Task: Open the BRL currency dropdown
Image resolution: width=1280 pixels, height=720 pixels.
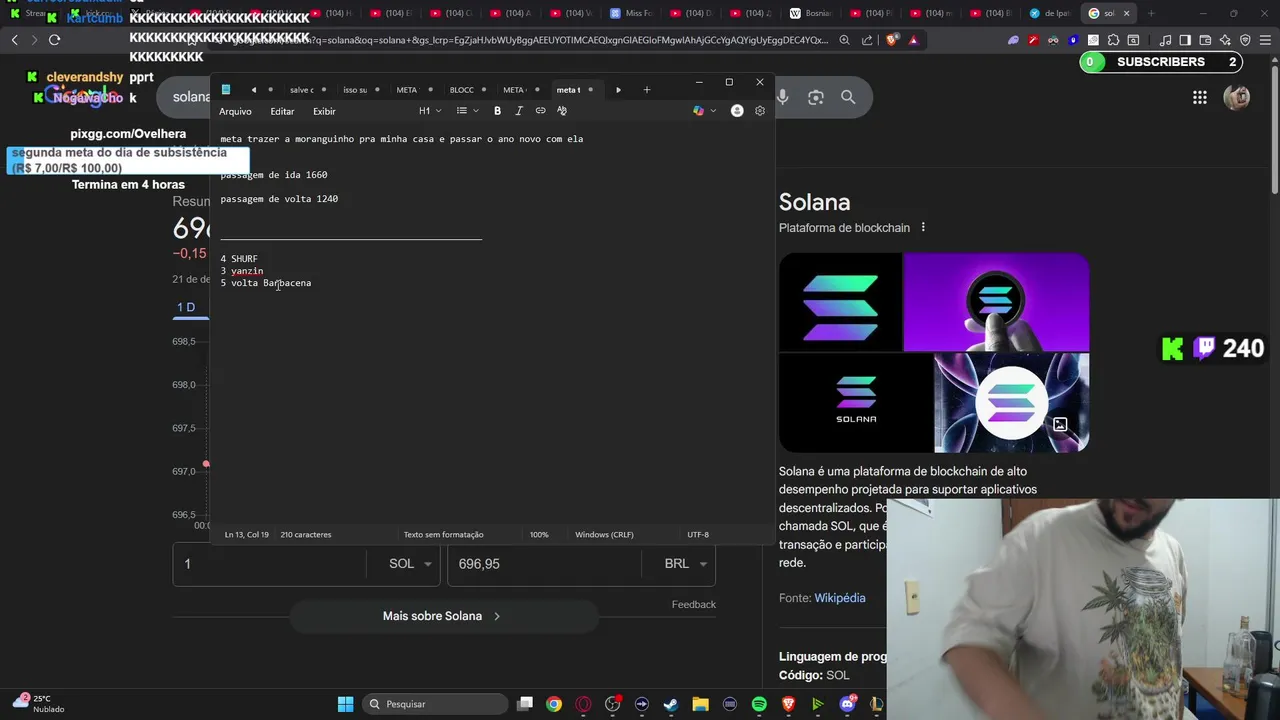Action: click(x=686, y=564)
